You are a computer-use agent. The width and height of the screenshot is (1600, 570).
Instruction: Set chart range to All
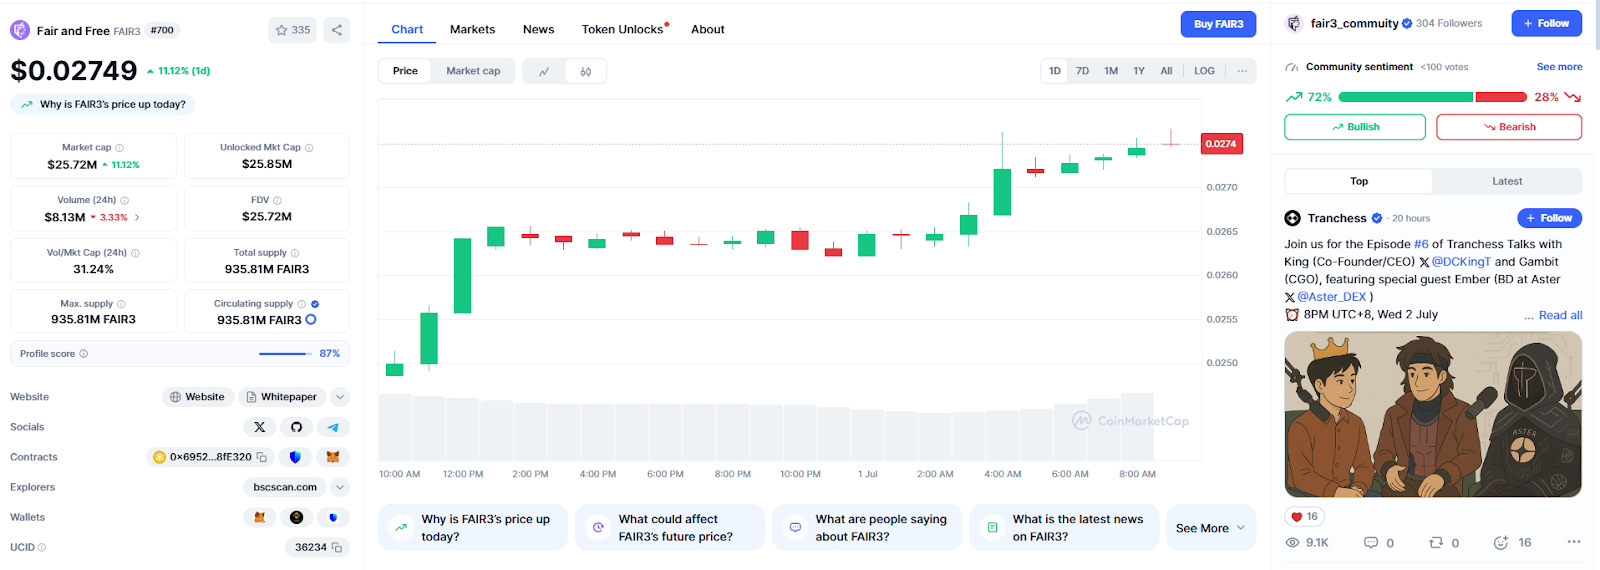(1166, 71)
